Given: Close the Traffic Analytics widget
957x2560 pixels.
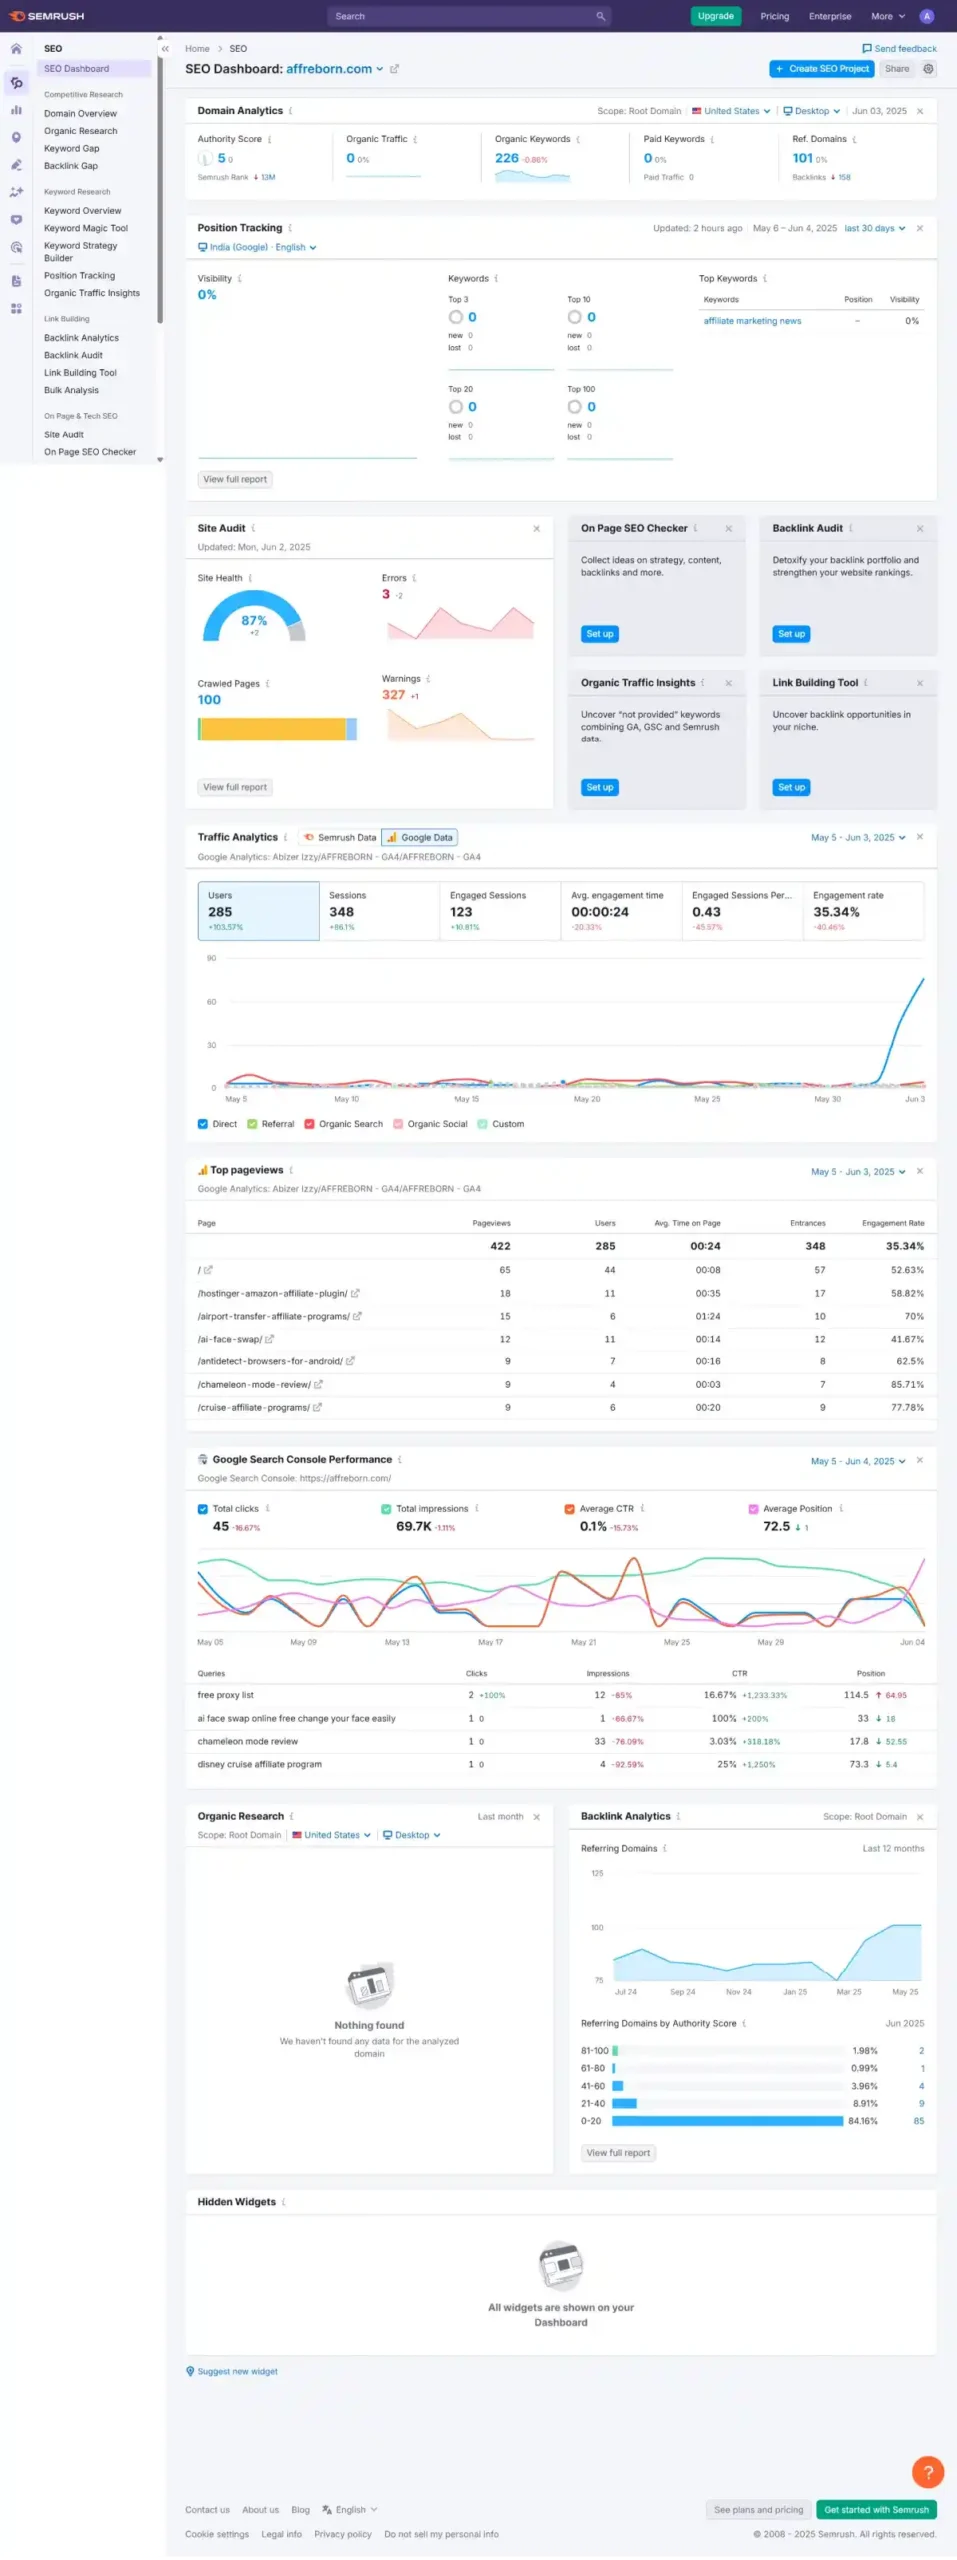Looking at the screenshot, I should click(x=920, y=837).
